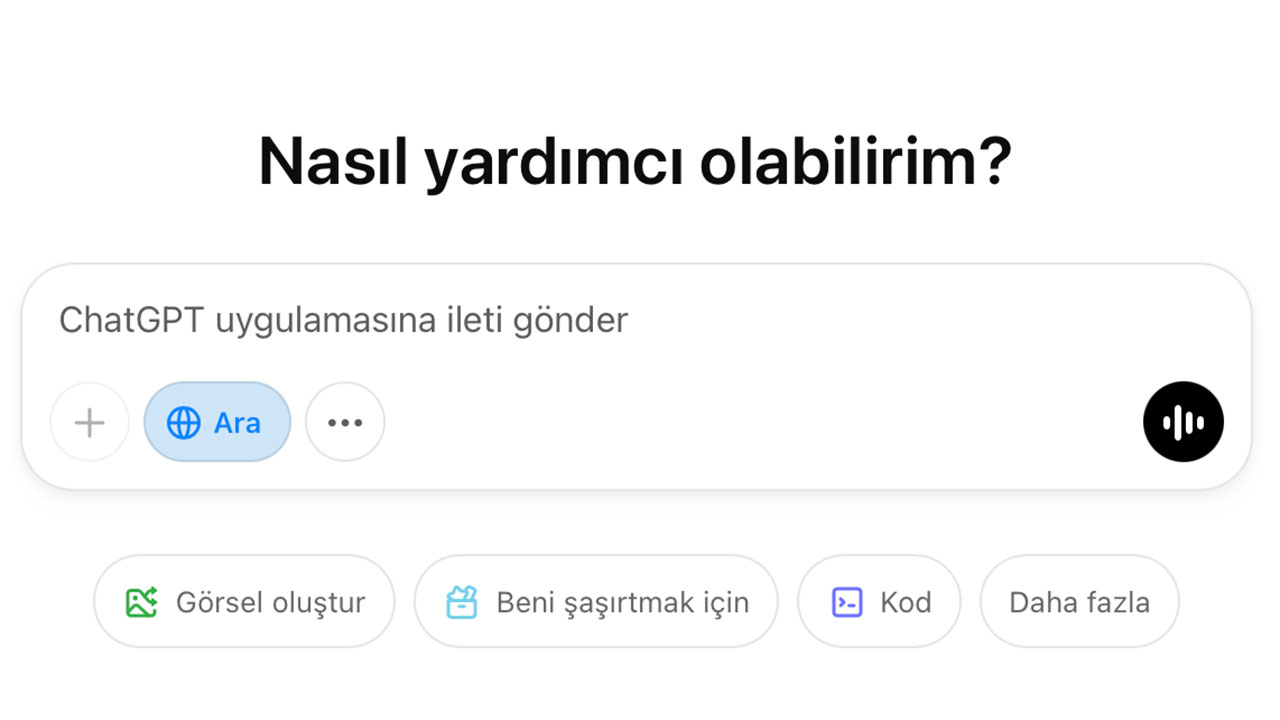The height and width of the screenshot is (720, 1280).
Task: Open more tools via the three-dots button
Action: tap(345, 422)
